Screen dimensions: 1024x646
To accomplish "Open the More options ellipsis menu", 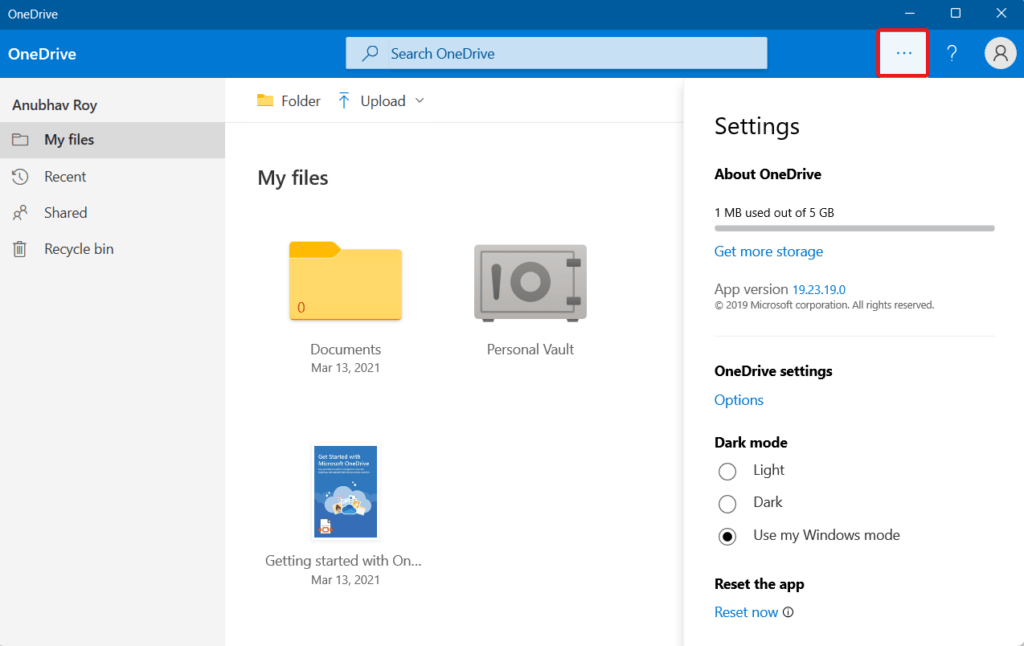I will click(902, 53).
